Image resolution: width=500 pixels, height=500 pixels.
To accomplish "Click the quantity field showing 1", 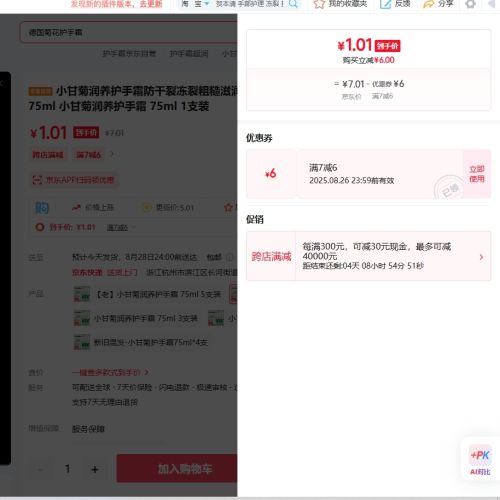I will point(68,469).
